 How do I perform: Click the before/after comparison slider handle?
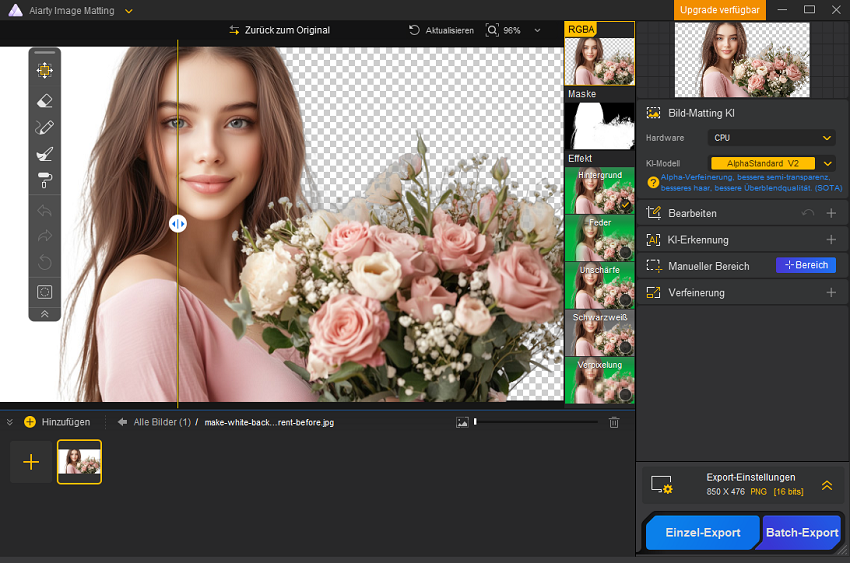178,223
